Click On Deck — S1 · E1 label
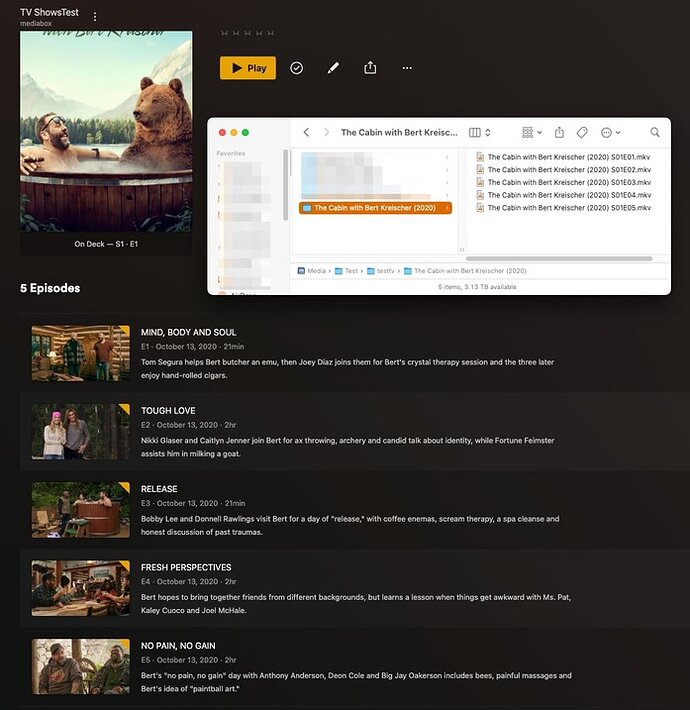The image size is (690, 710). coord(106,244)
